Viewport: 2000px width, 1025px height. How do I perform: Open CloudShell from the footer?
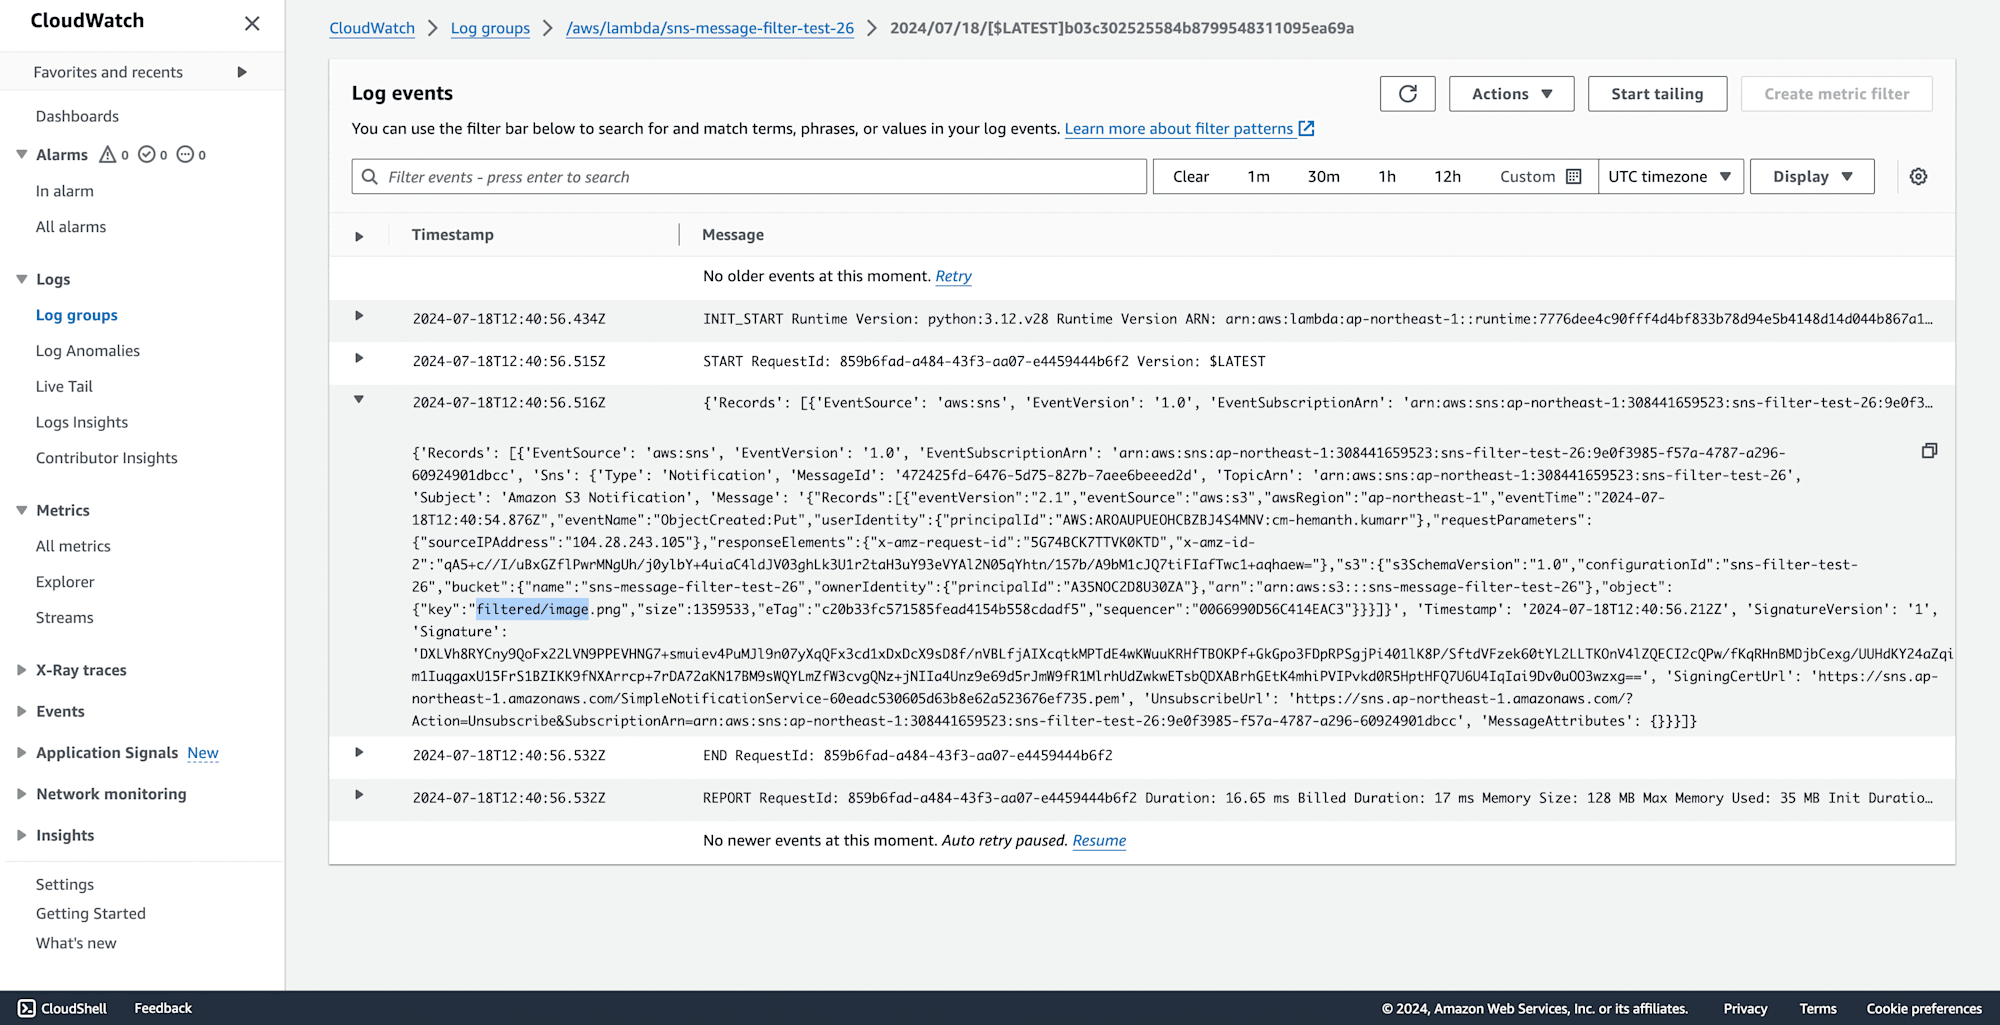tap(63, 1008)
